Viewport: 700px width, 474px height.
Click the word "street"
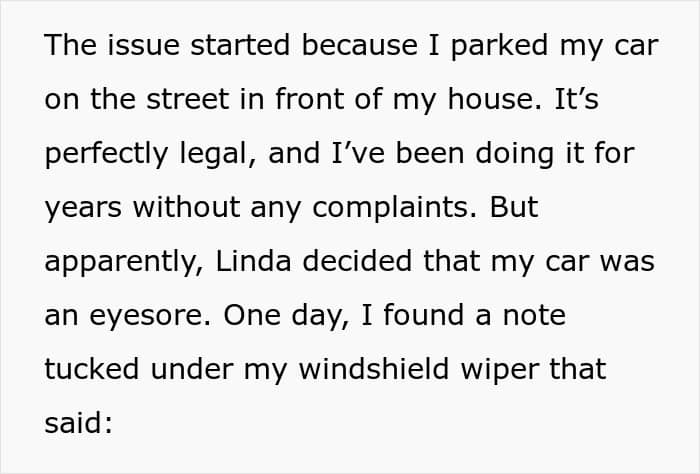[188, 99]
